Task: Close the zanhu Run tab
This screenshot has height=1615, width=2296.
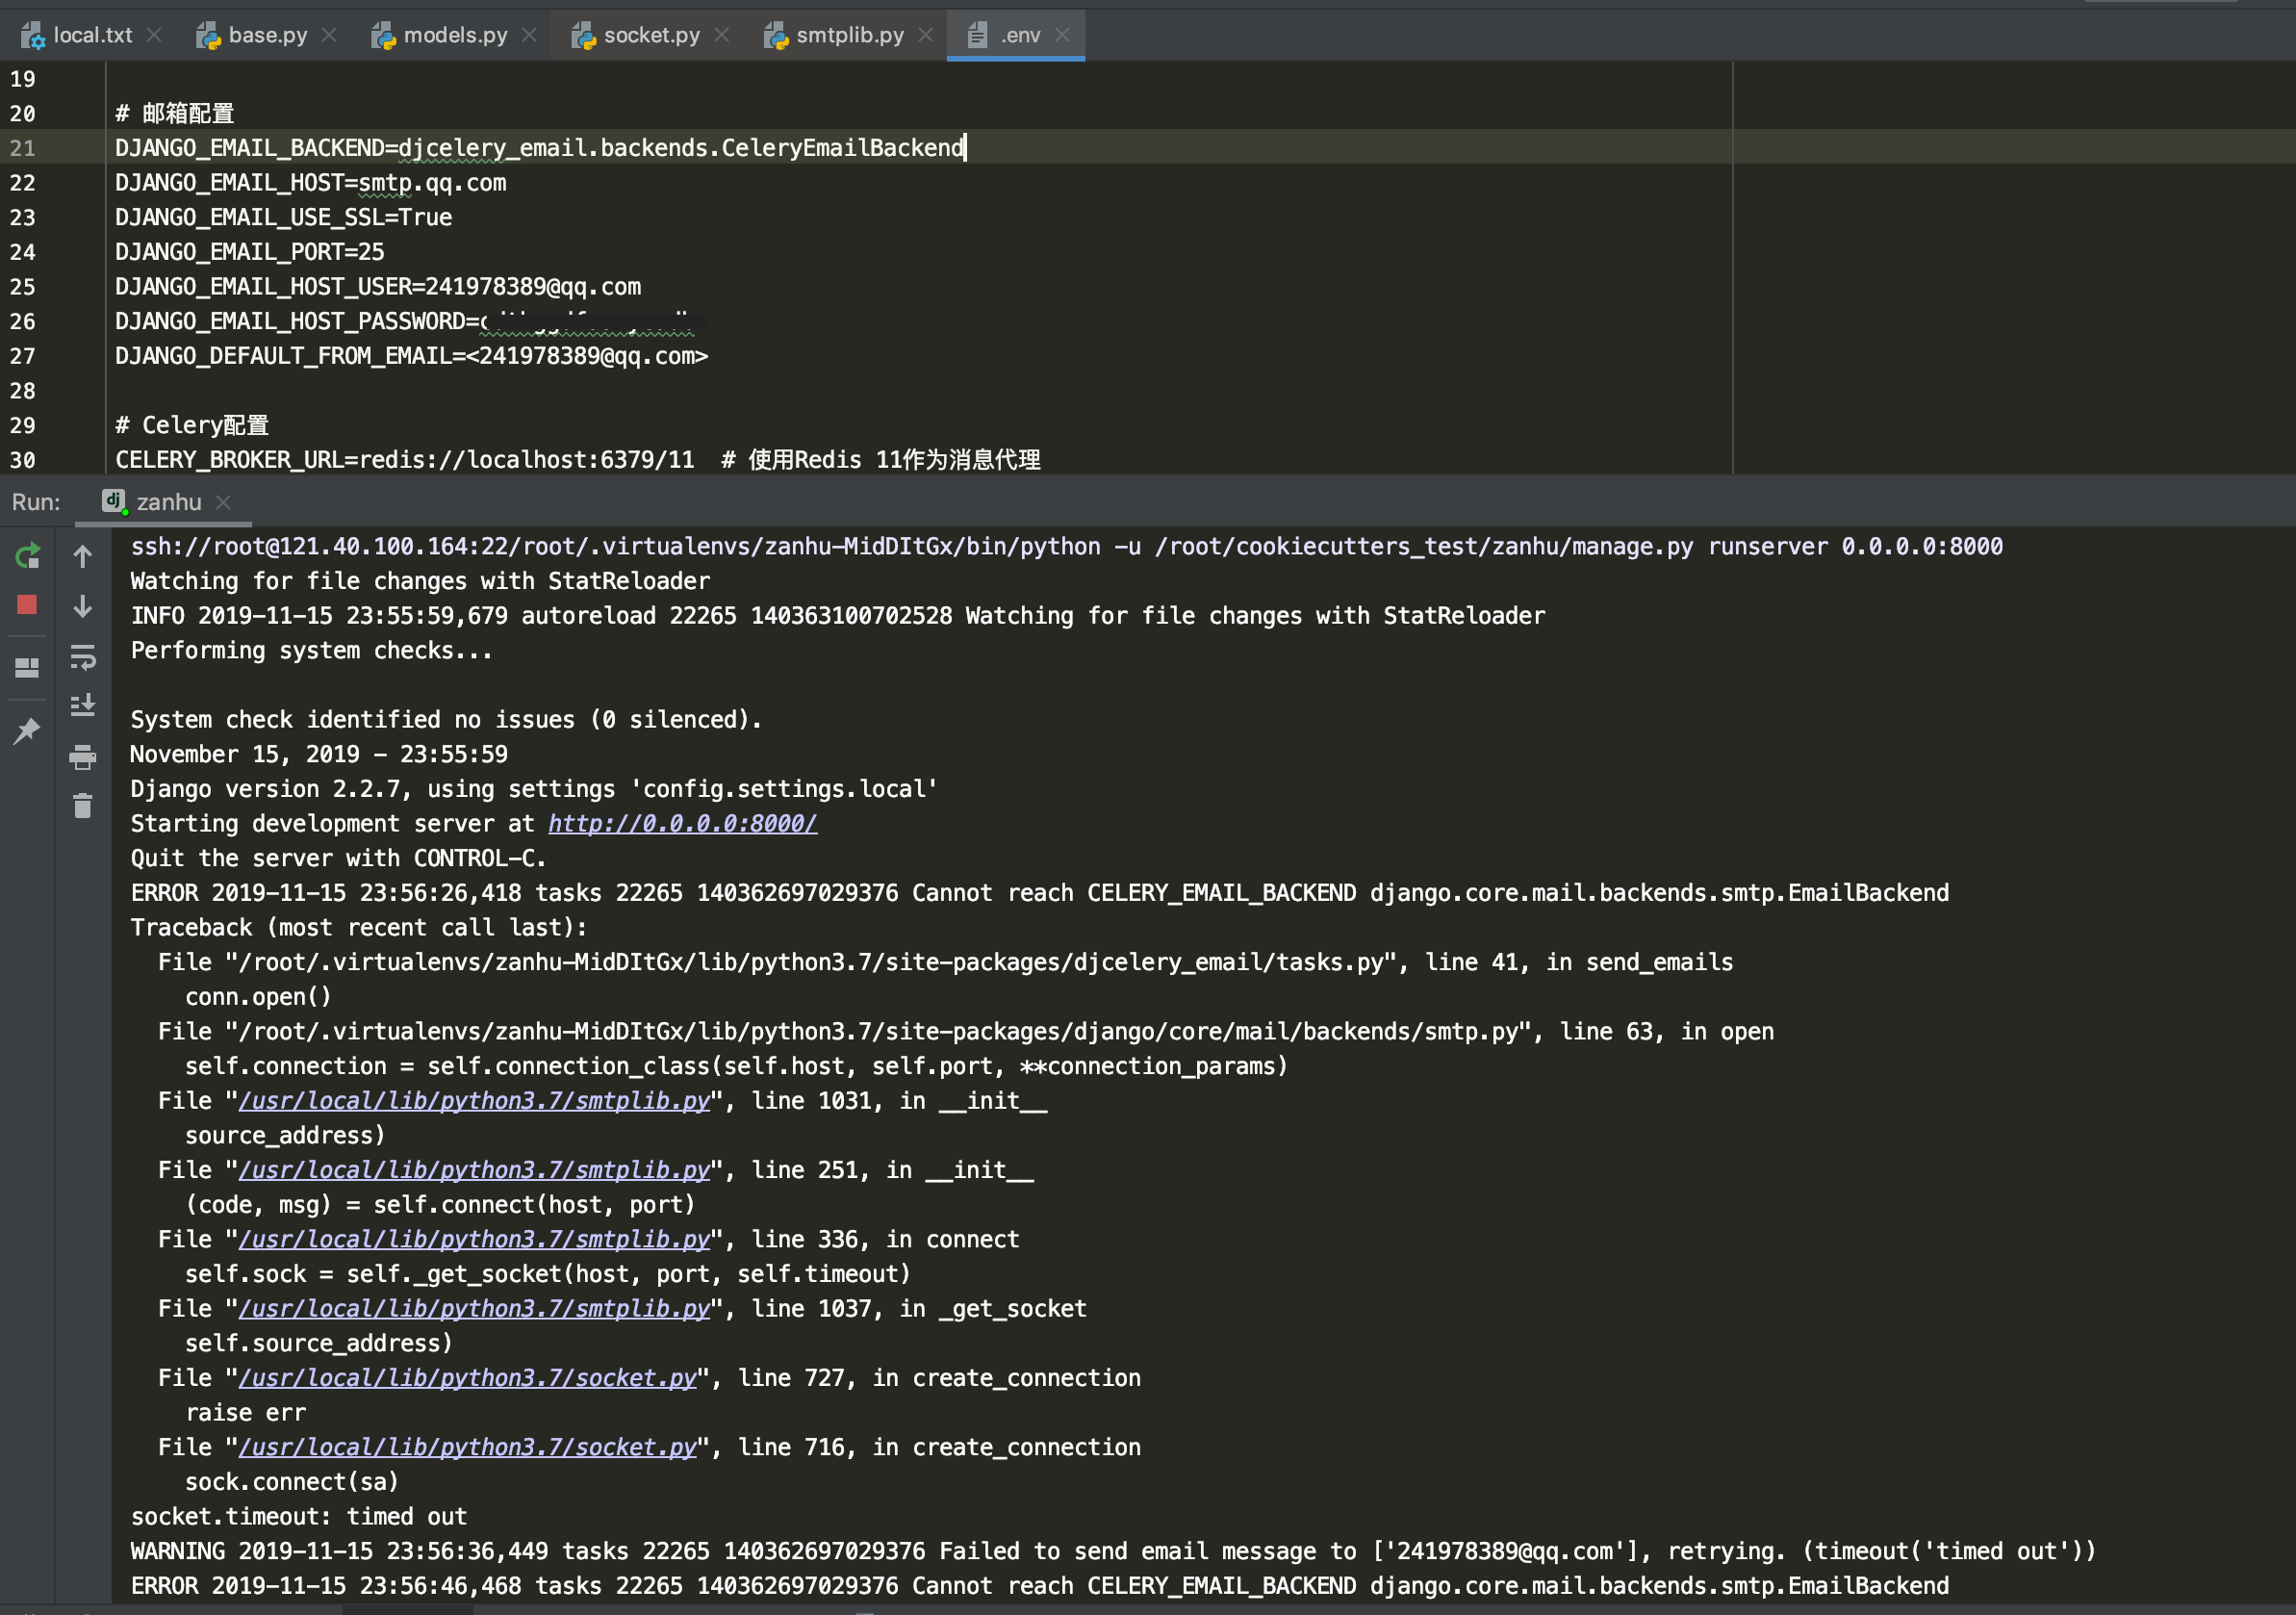Action: coord(224,502)
